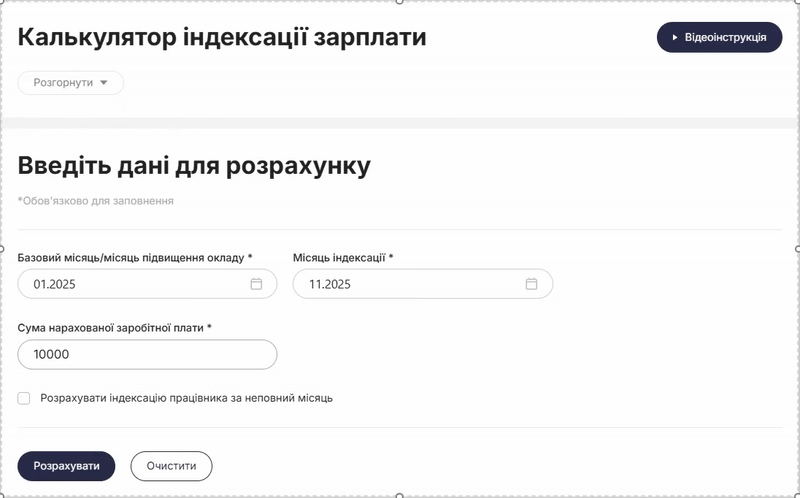Viewport: 800px width, 498px height.
Task: Click the Сума нарахованої заробітної плати label
Action: point(115,327)
